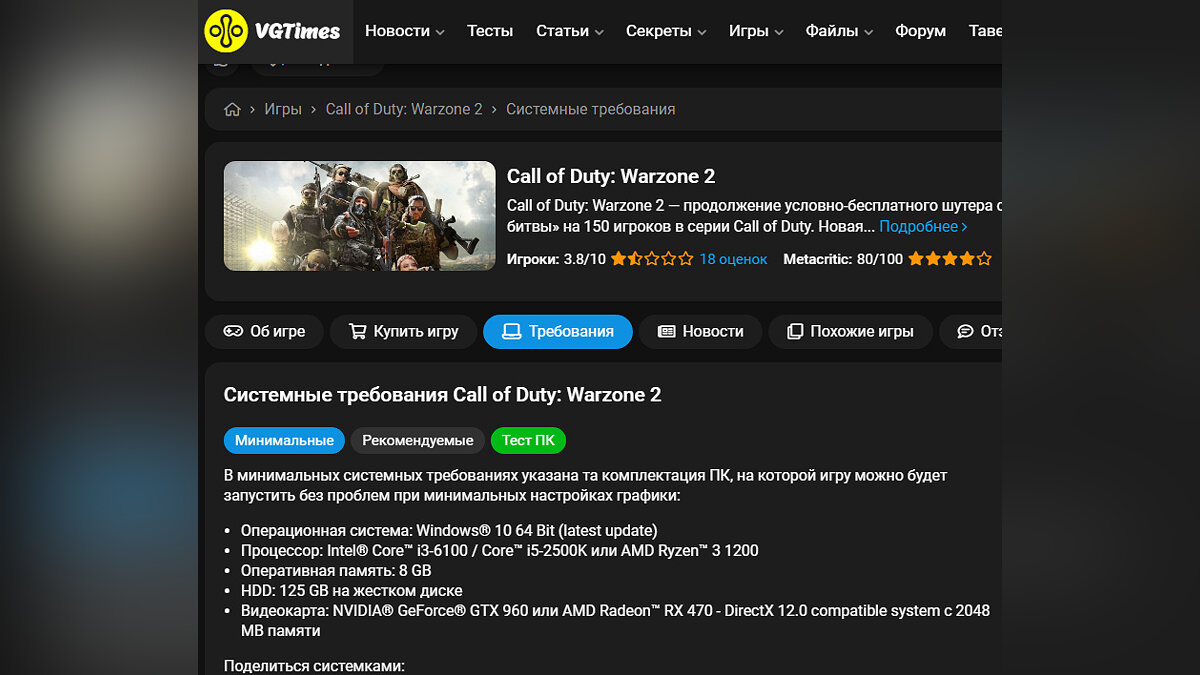
Task: Click the newspaper icon on Новости
Action: coord(667,331)
